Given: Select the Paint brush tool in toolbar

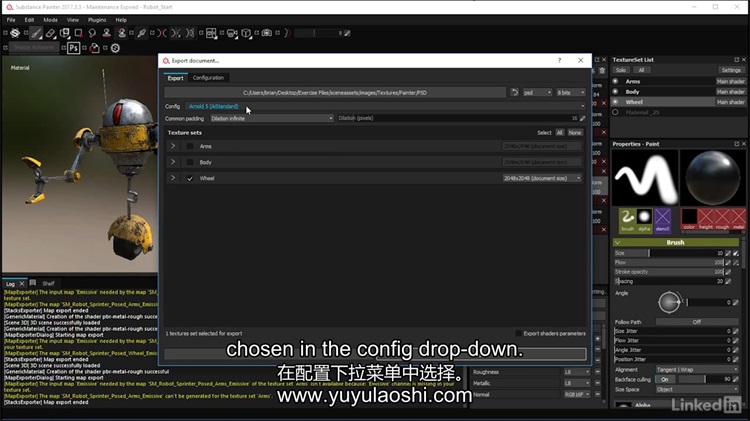Looking at the screenshot, I should pos(36,33).
